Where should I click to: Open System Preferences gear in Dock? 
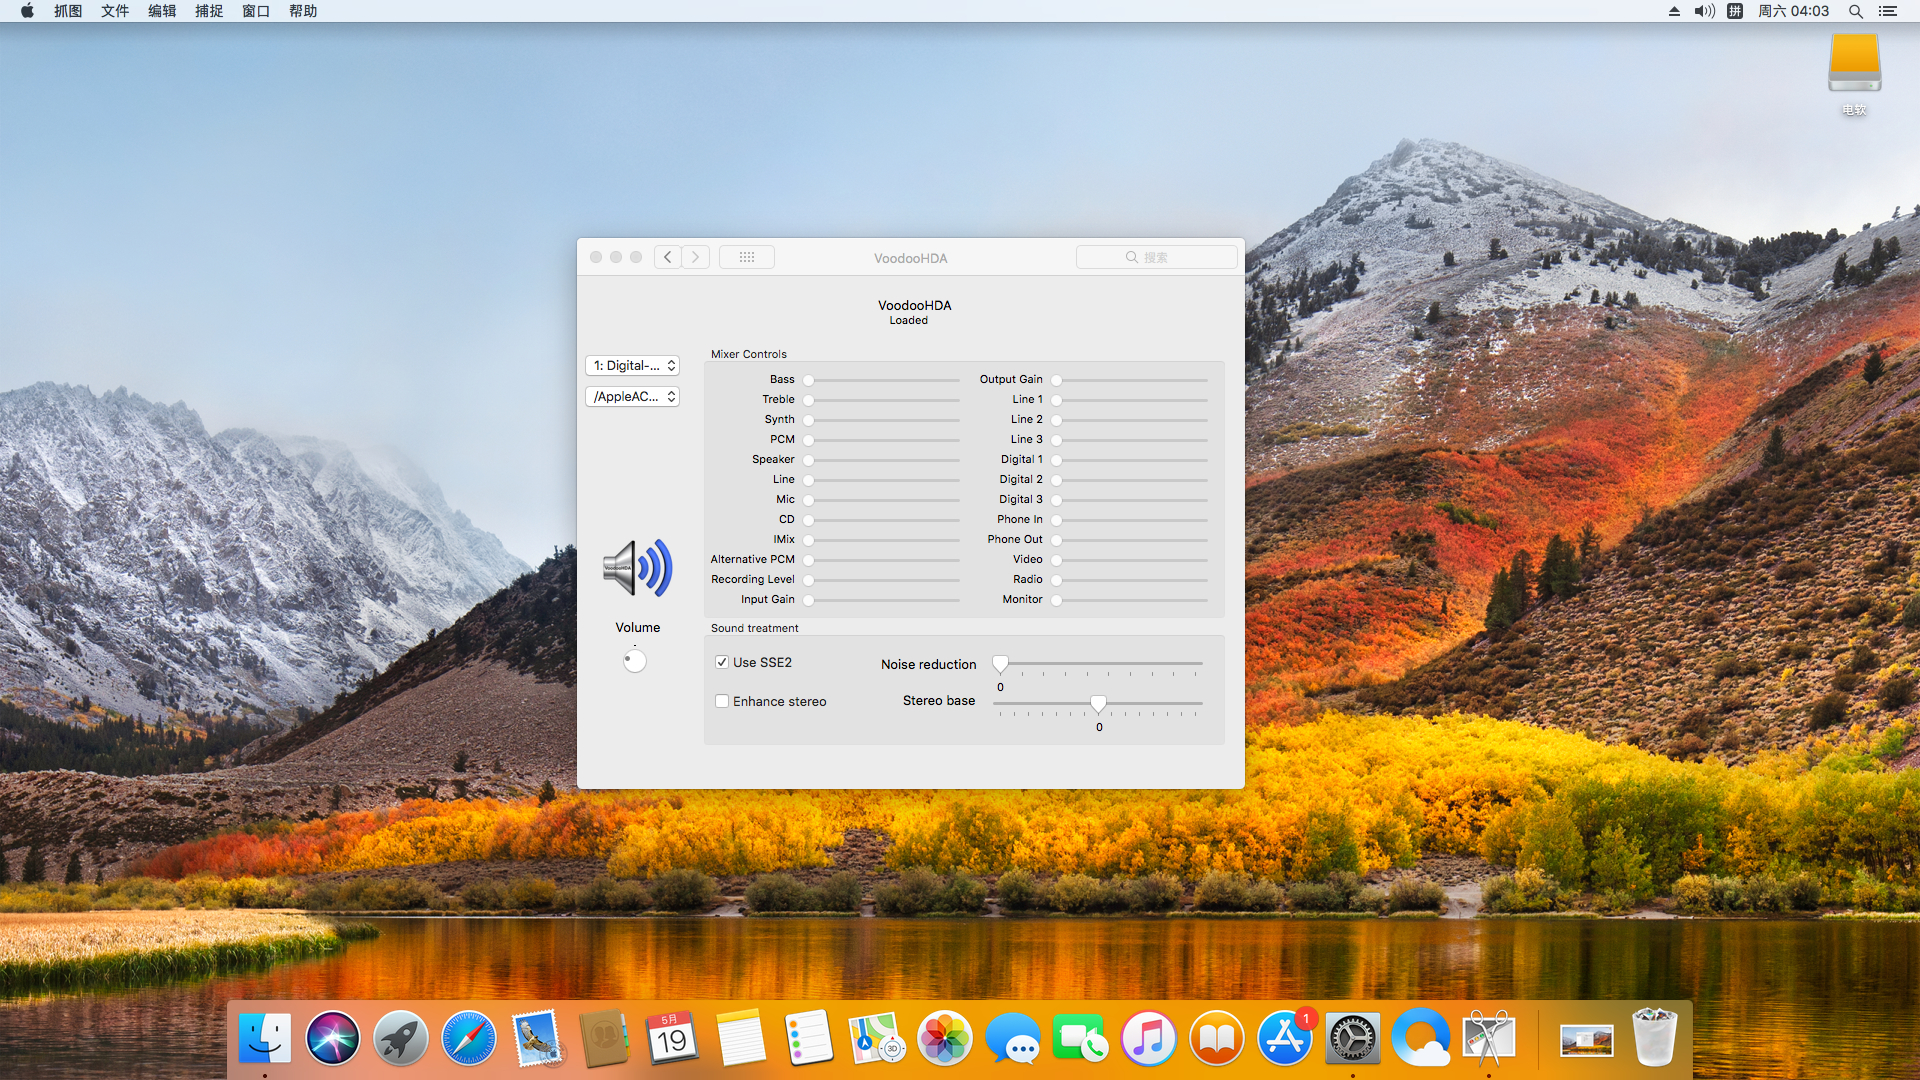pos(1353,1038)
